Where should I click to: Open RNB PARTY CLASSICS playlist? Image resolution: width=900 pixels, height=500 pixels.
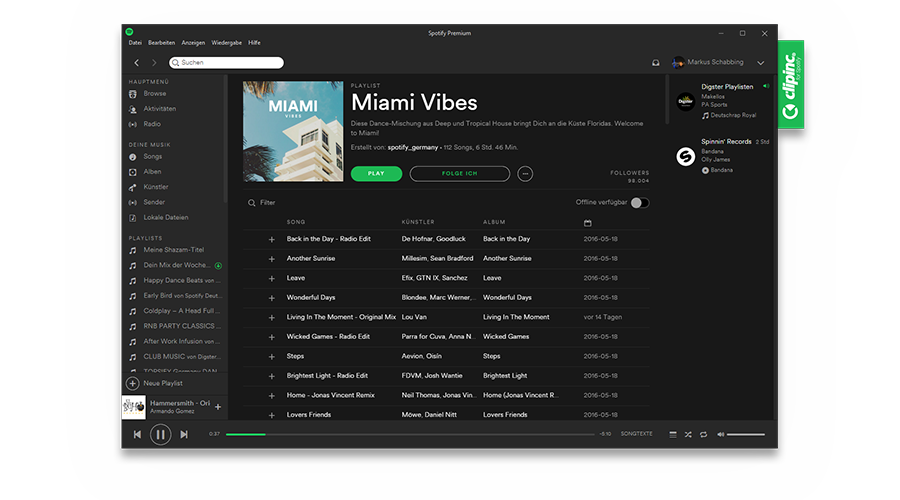click(x=181, y=326)
